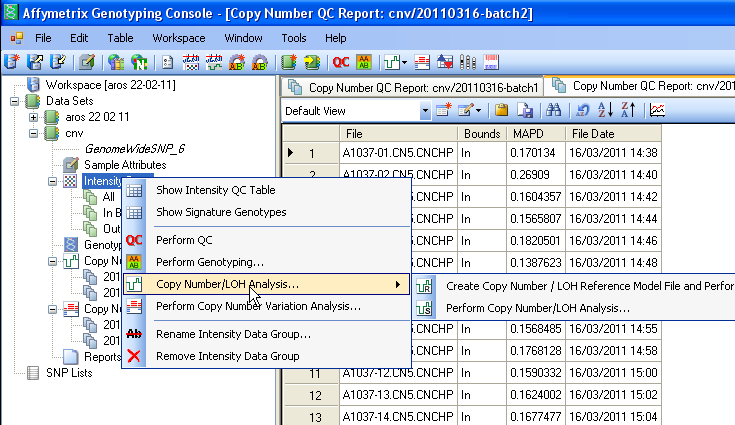Open the Window menu
735x425 pixels.
[243, 38]
